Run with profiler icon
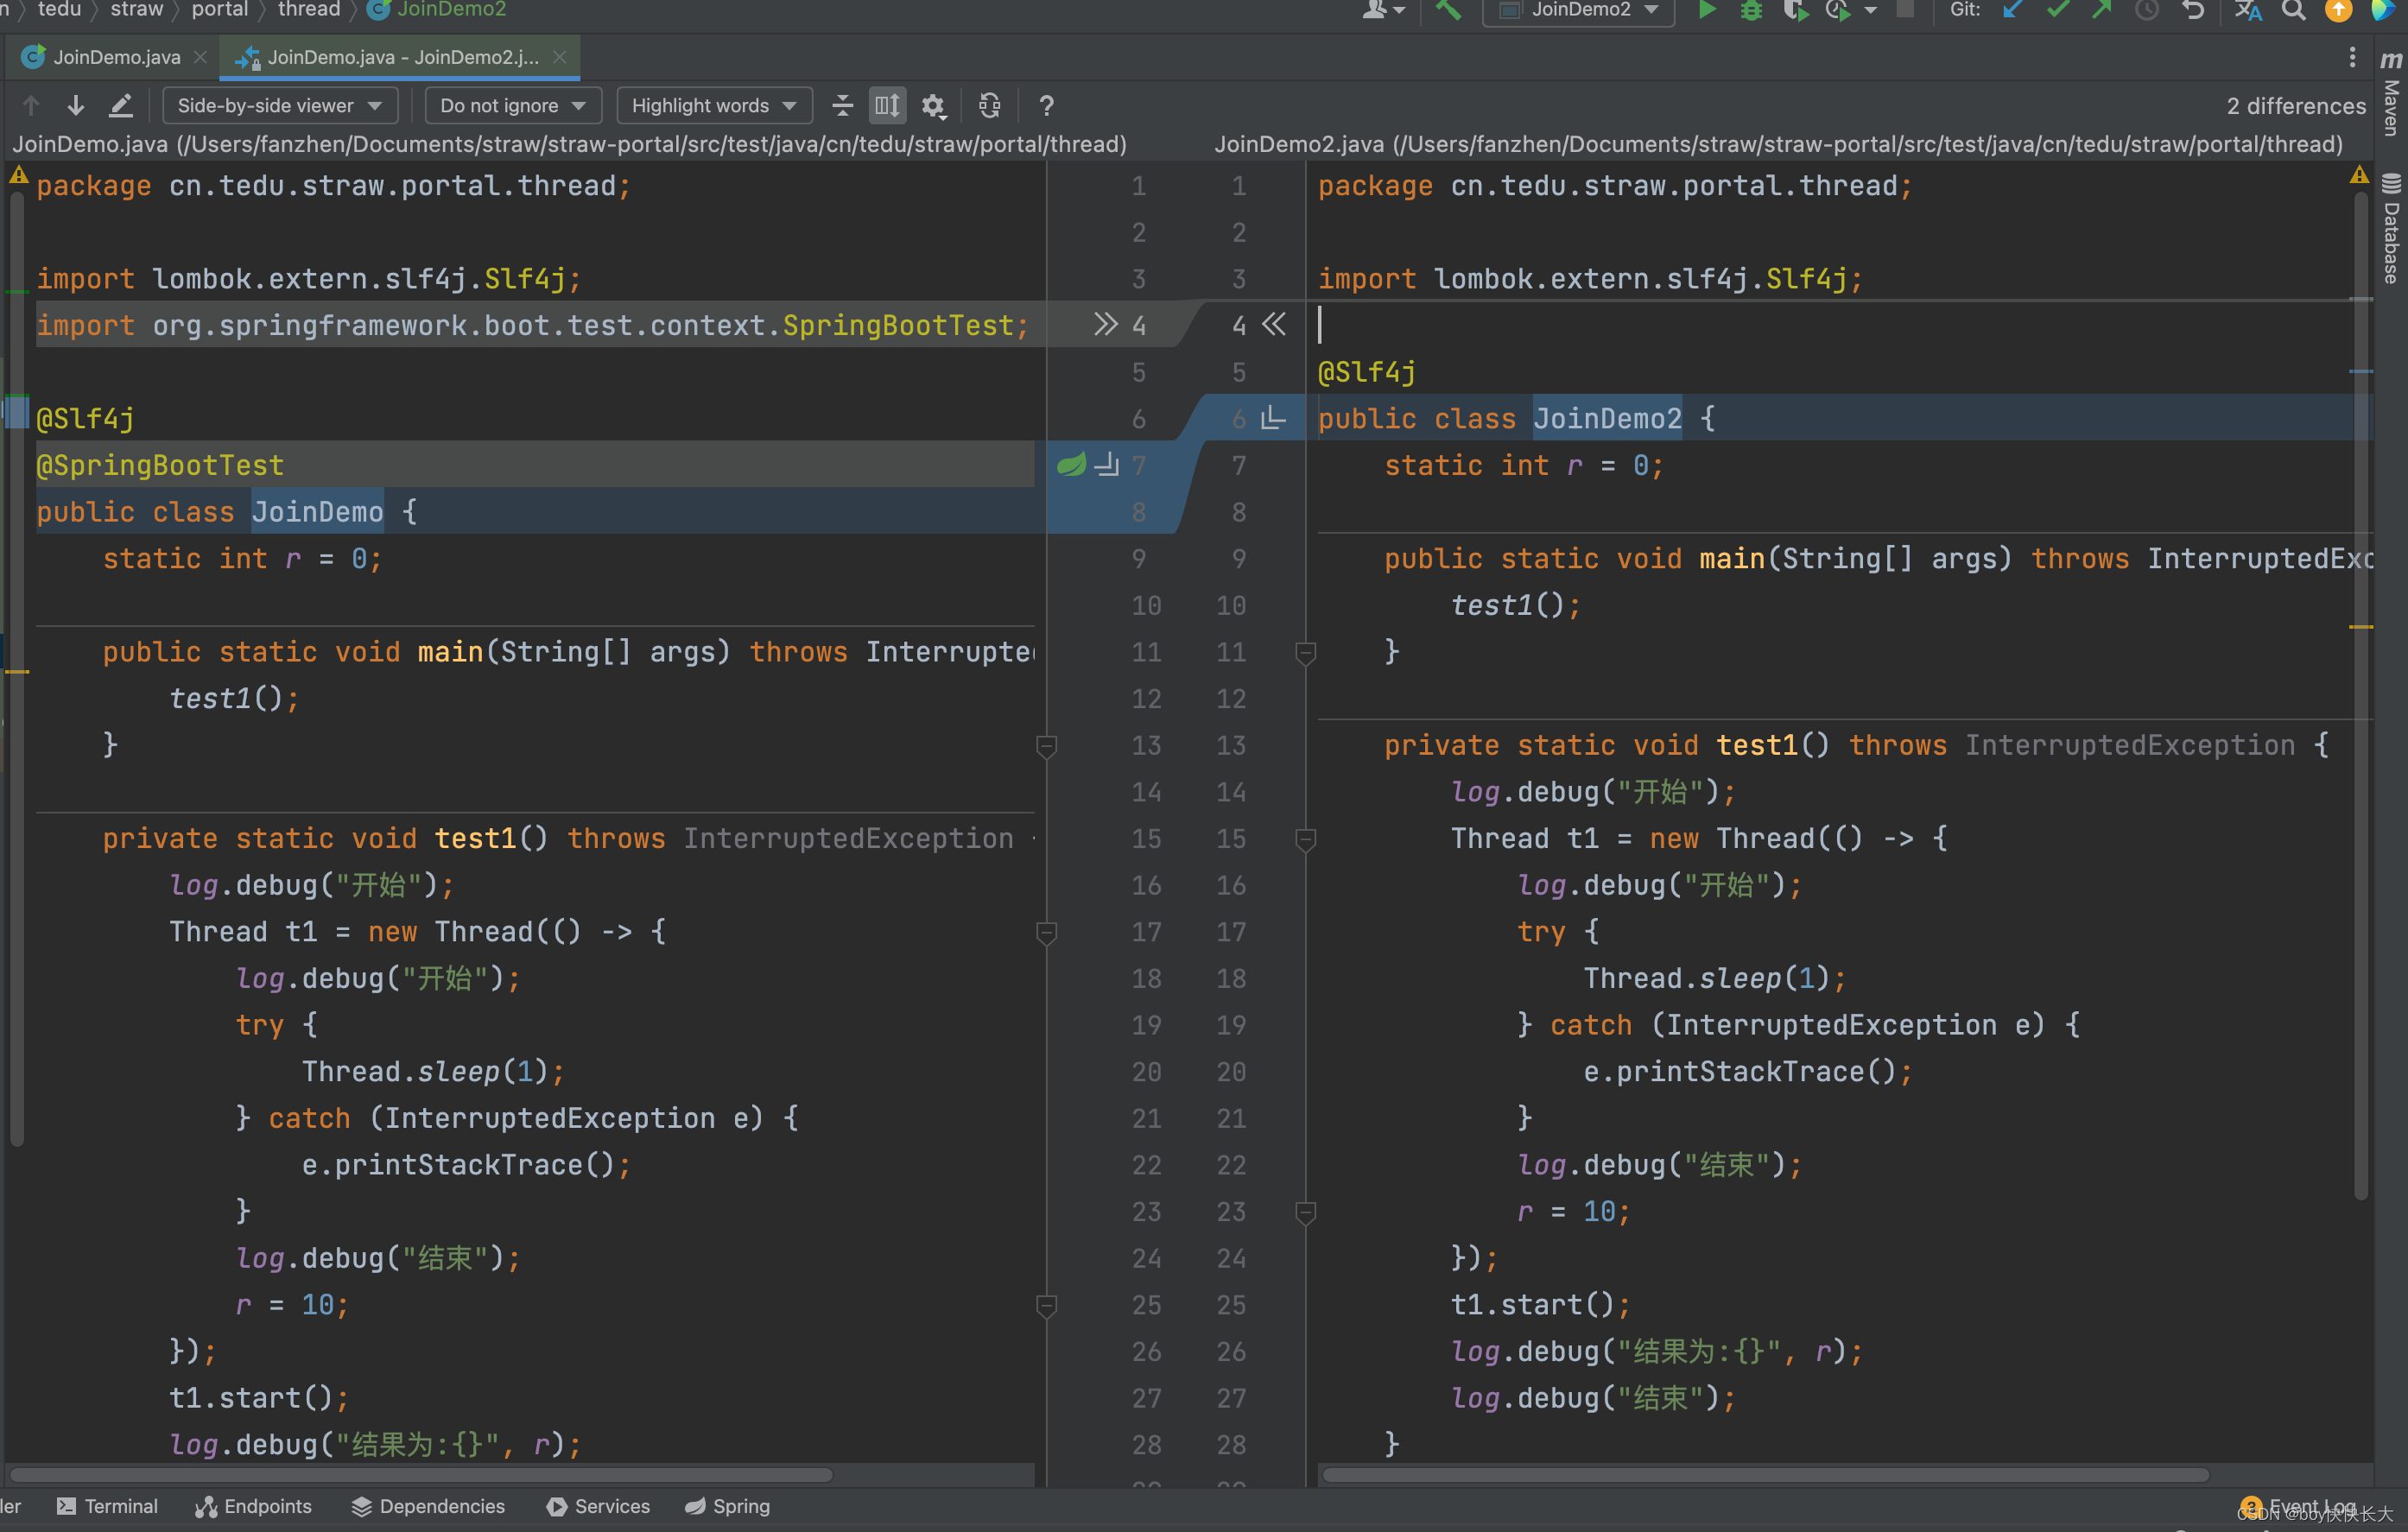Image resolution: width=2408 pixels, height=1532 pixels. [1836, 11]
